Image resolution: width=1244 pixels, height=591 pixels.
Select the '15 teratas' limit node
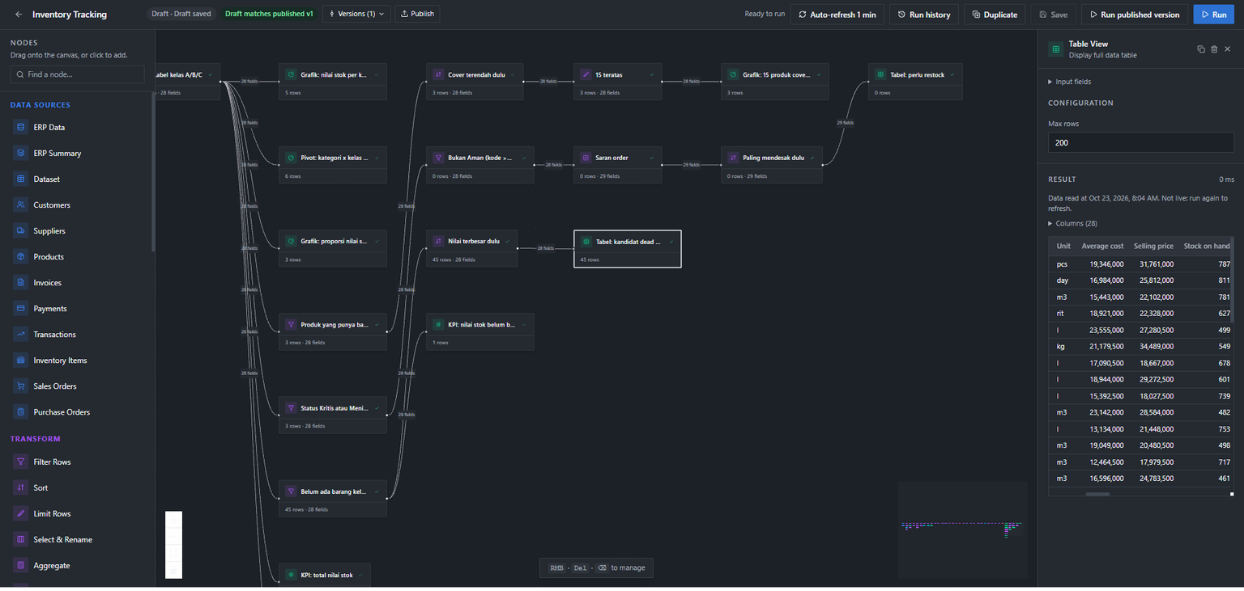(x=618, y=81)
